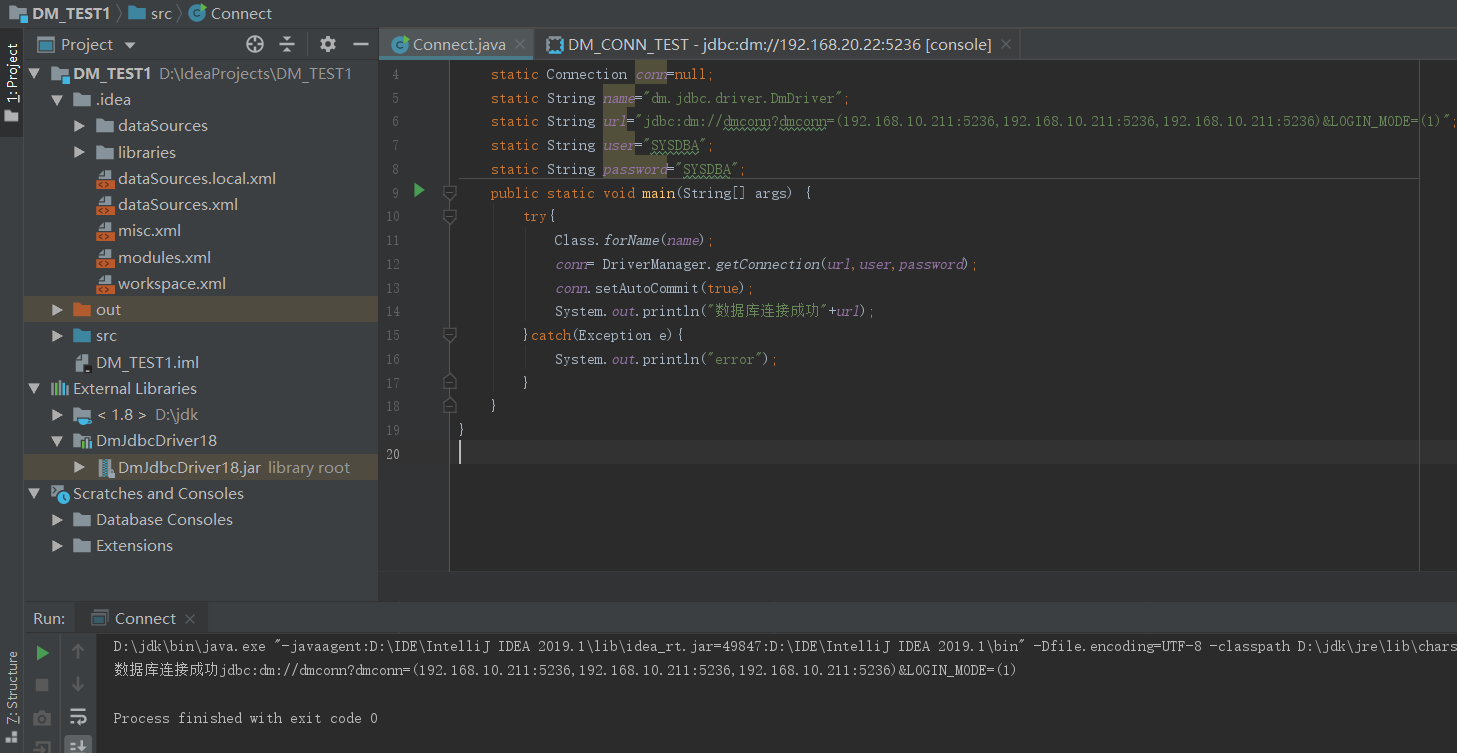Rerun Connect with green play button
Viewport: 1457px width, 753px height.
click(x=42, y=653)
